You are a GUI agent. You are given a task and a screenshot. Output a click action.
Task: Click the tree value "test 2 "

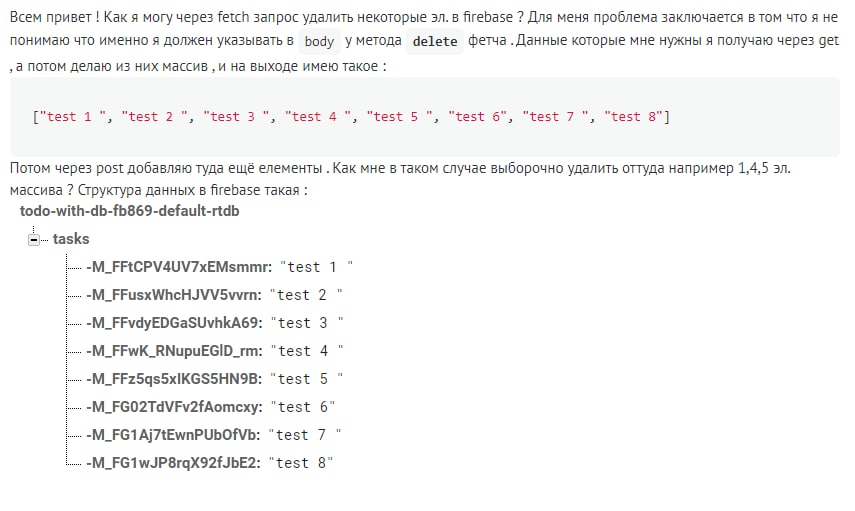click(x=306, y=295)
